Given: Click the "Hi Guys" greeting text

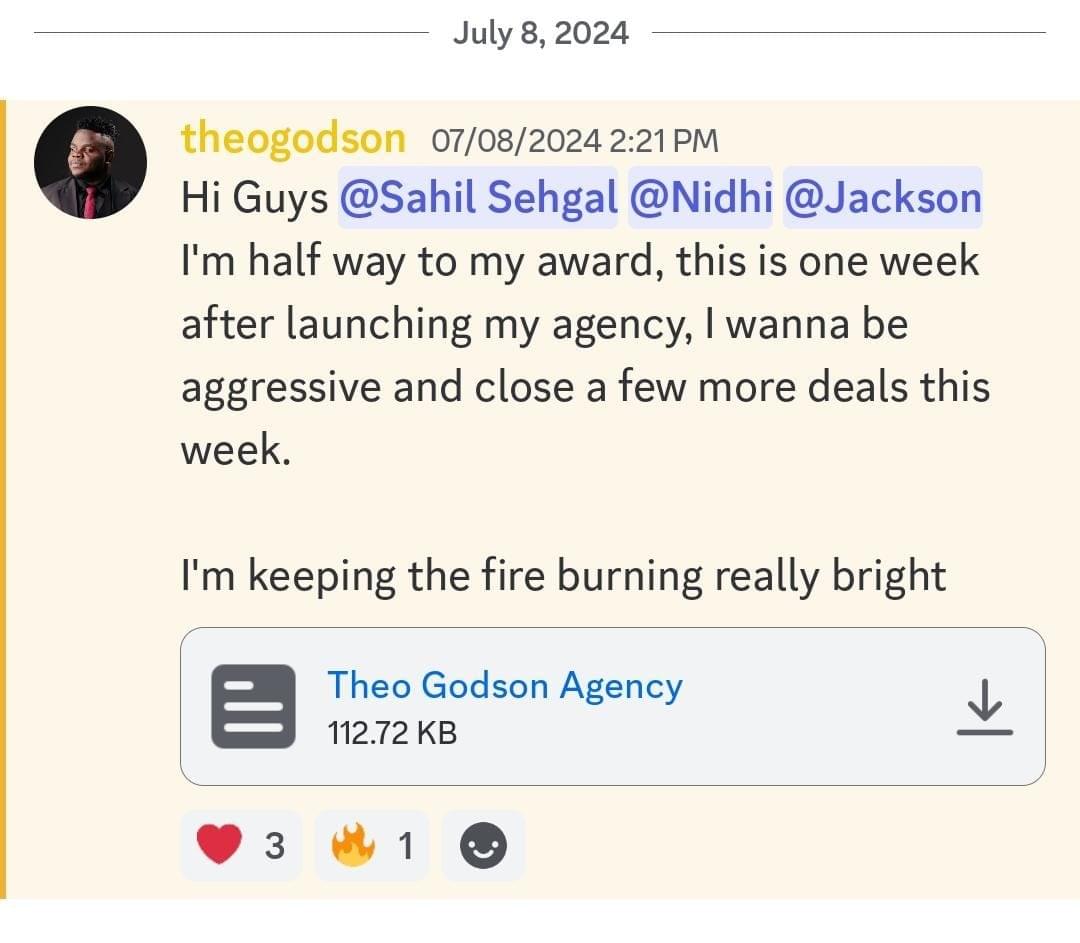Looking at the screenshot, I should pos(254,198).
